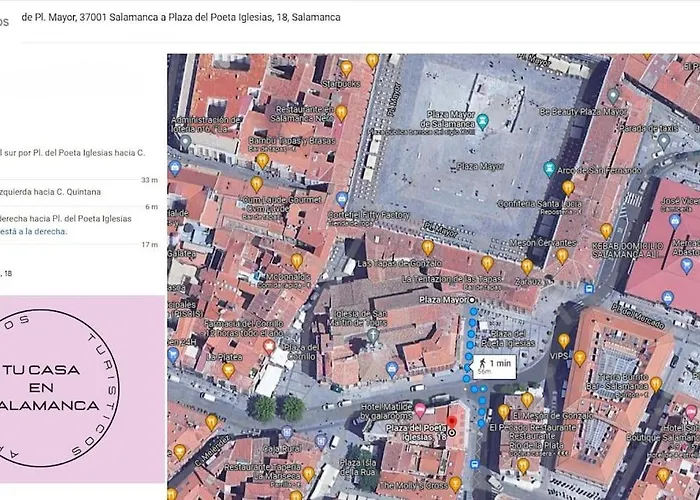Open the Hotel Matilde by galaroms pin
This screenshot has height=500, width=700.
[420, 410]
